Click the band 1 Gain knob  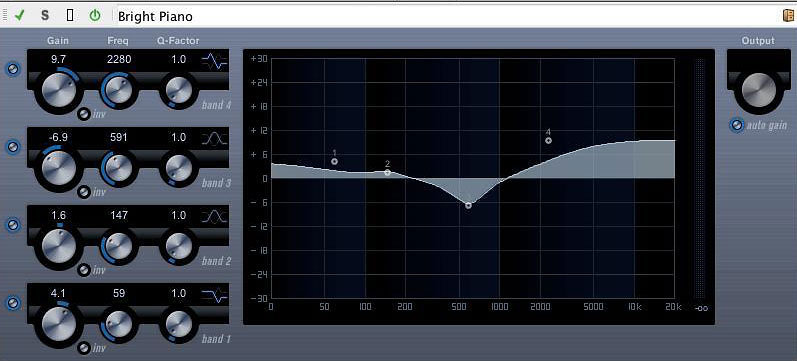pyautogui.click(x=58, y=323)
